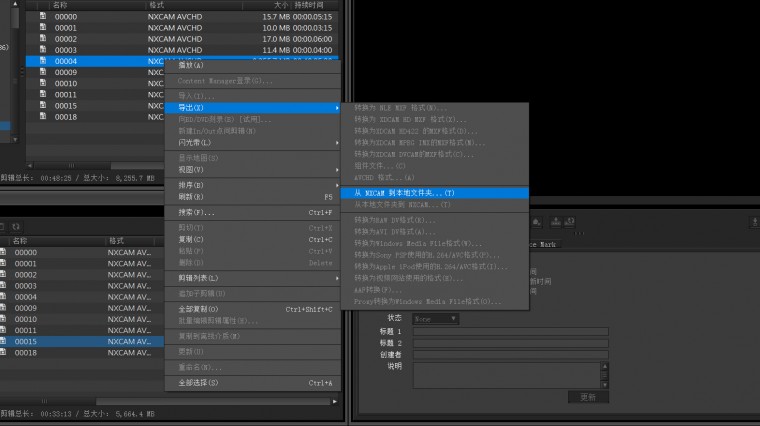Select 转换为 NLE MXF 格式(N)... in submenu
This screenshot has height=426, width=760.
[434, 108]
